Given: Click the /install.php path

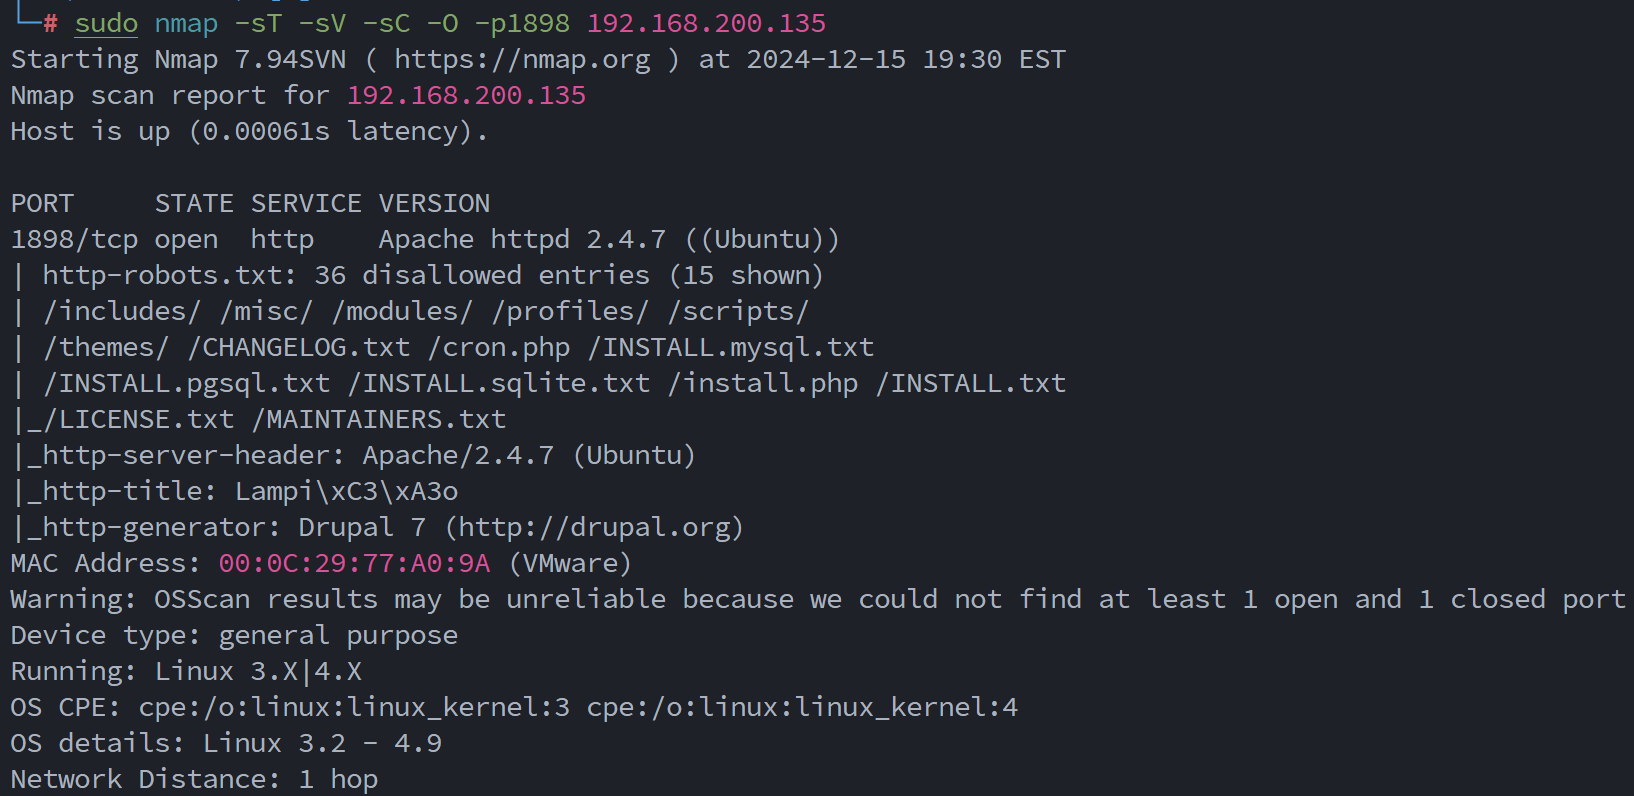Looking at the screenshot, I should (762, 384).
